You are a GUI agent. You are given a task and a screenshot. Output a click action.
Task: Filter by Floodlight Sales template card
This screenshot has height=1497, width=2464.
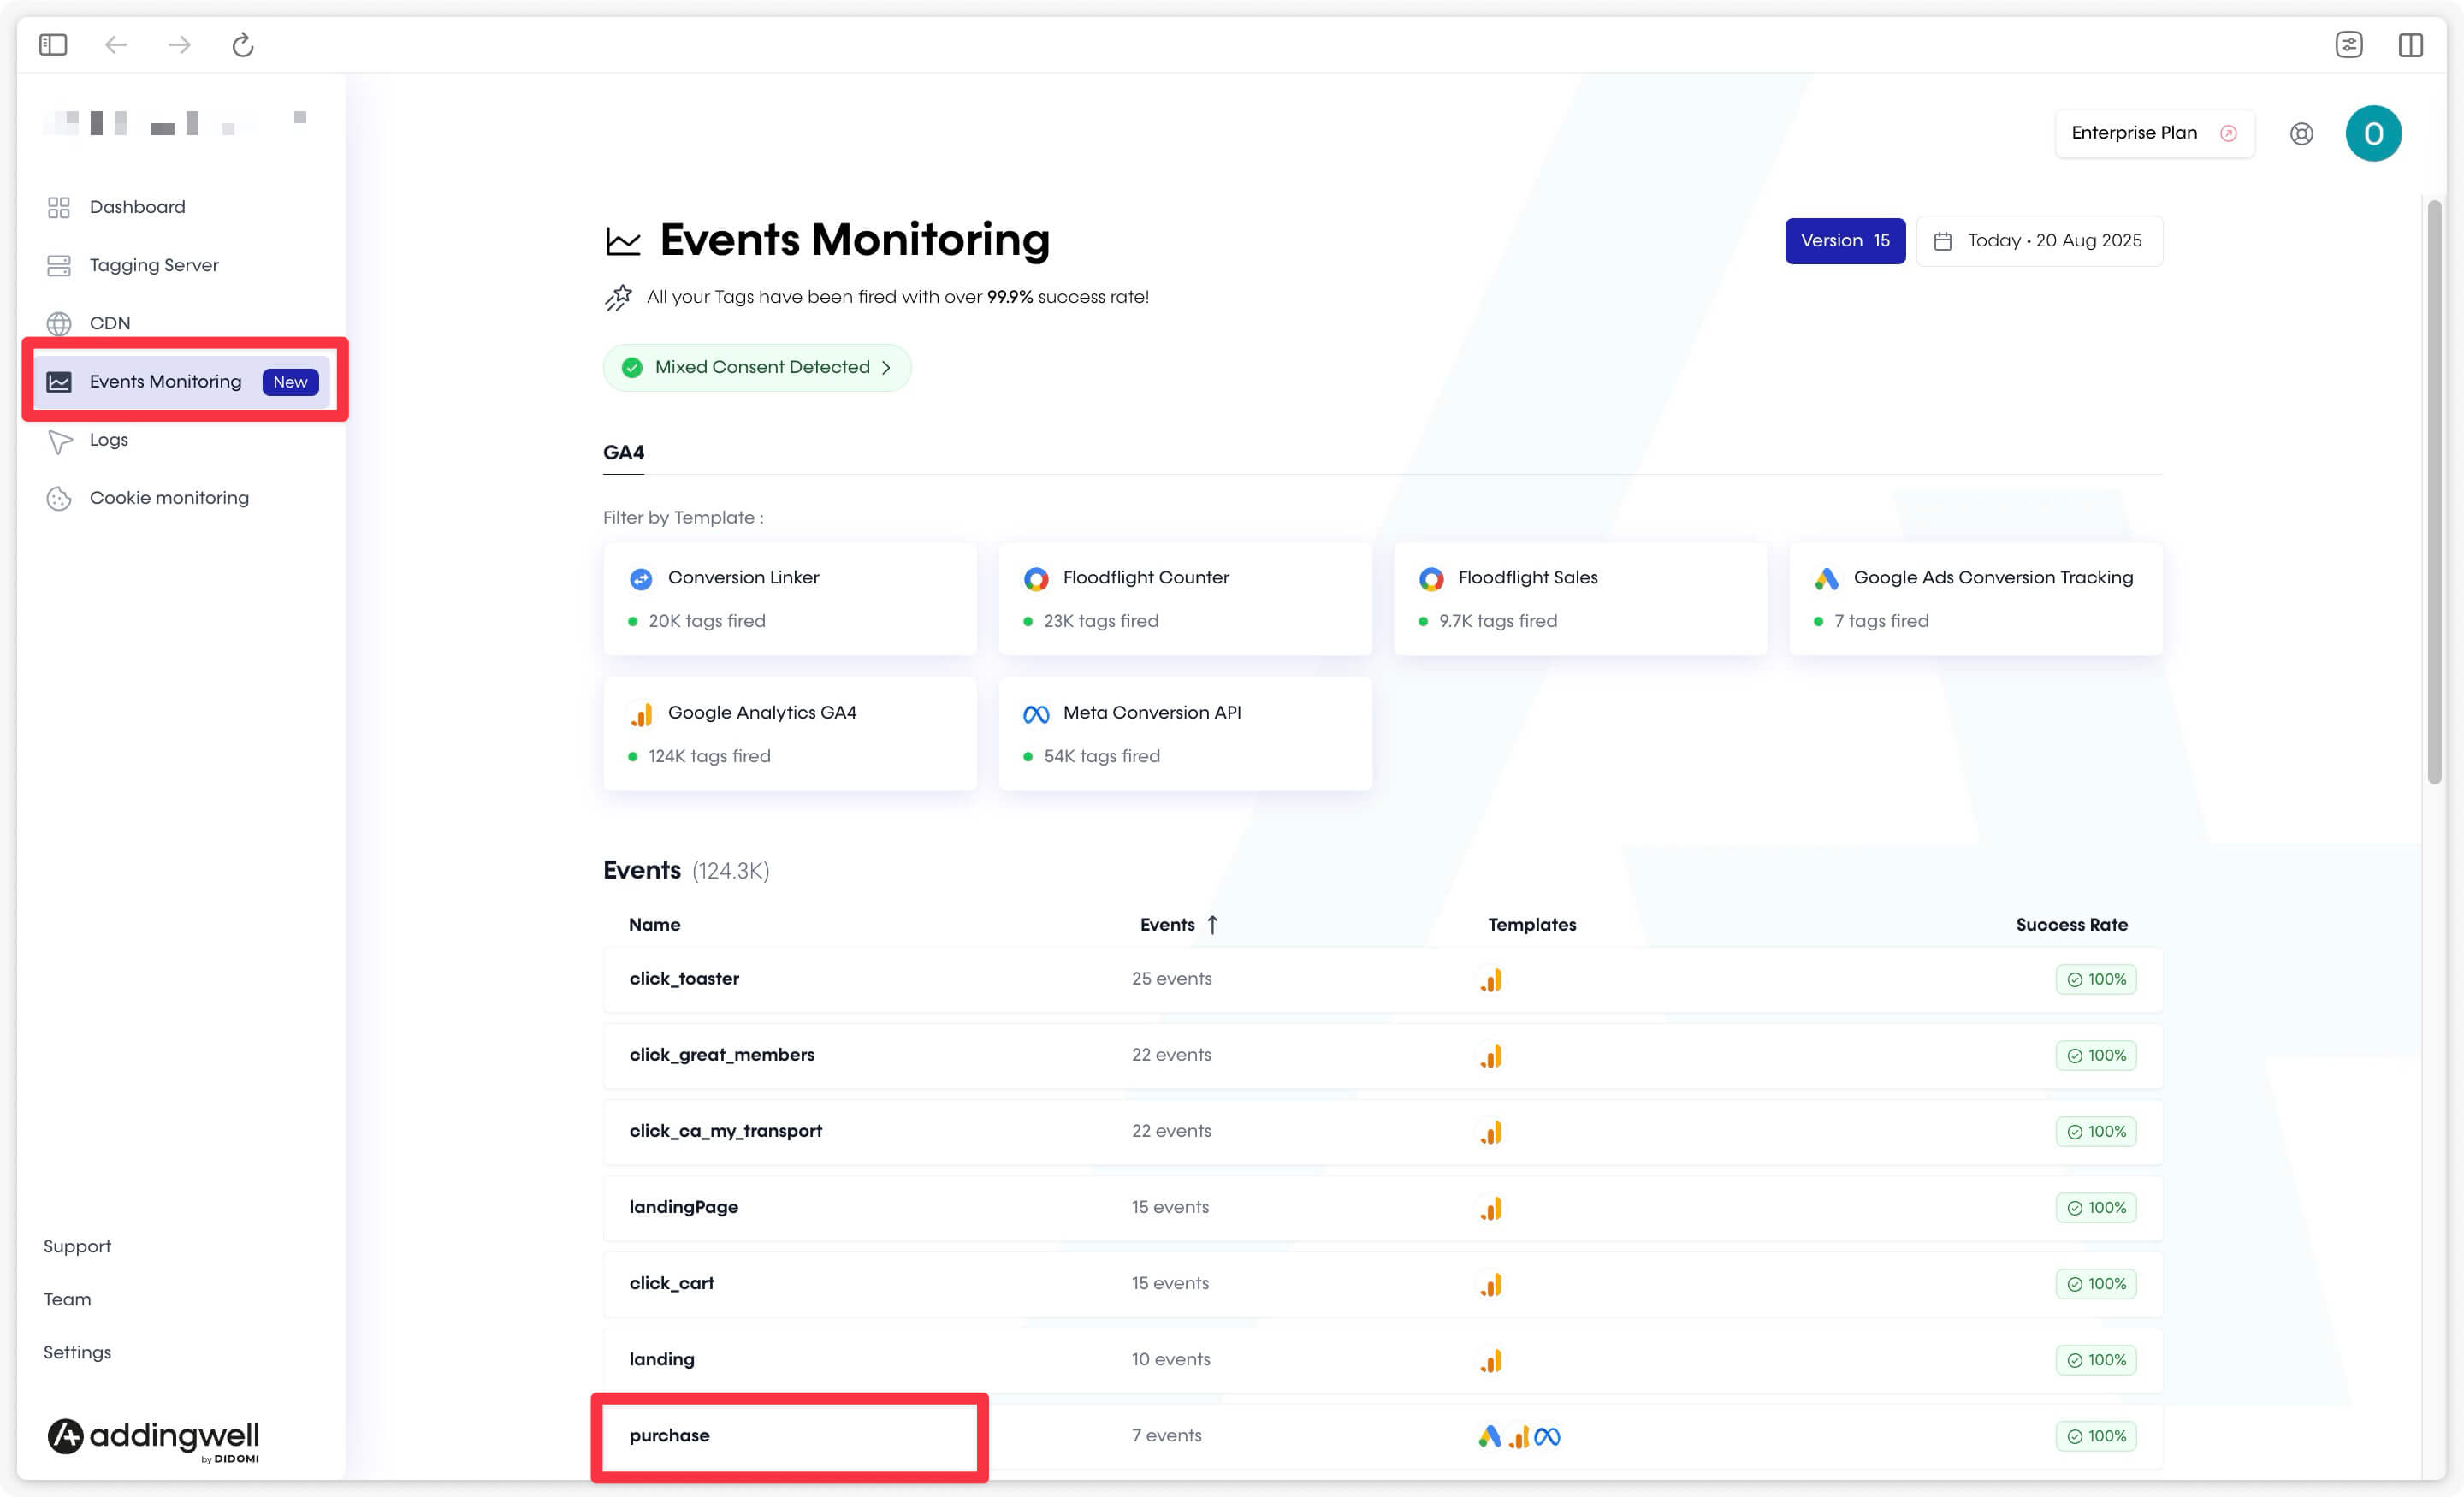pyautogui.click(x=1580, y=599)
